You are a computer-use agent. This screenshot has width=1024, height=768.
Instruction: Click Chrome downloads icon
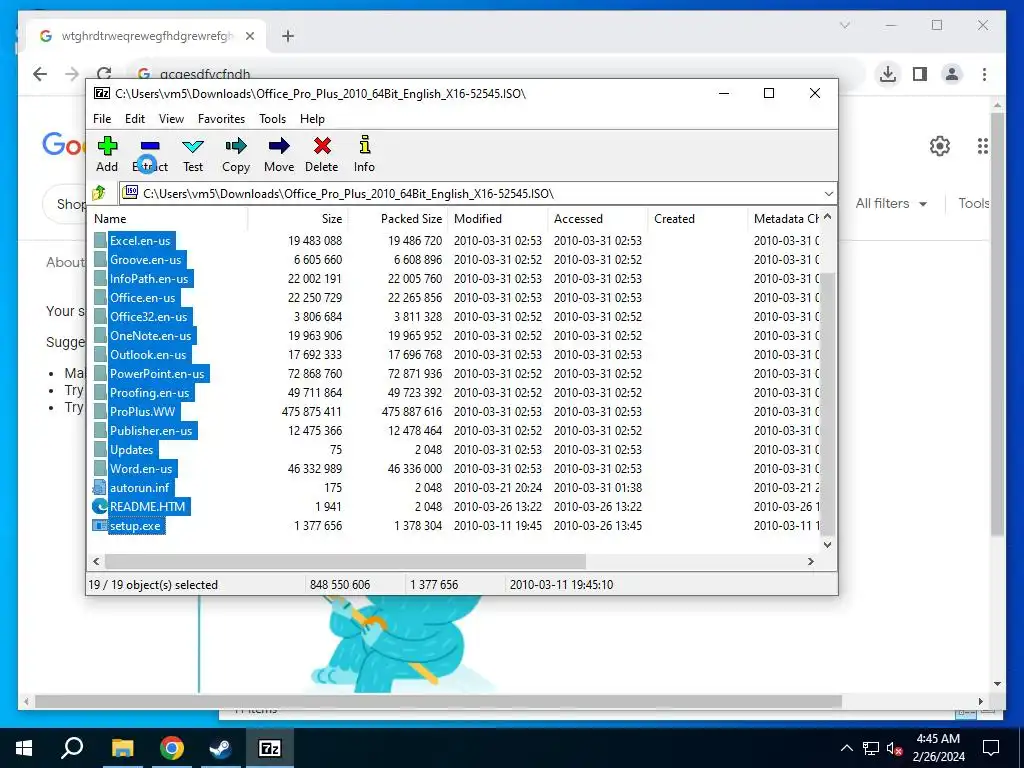coord(888,74)
